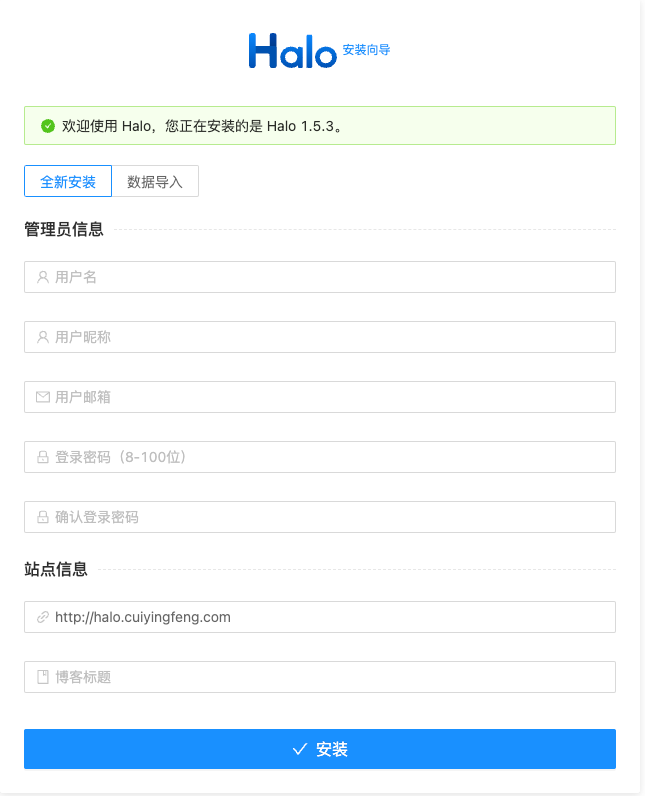This screenshot has height=796, width=645.
Task: Click the 确认登录密码 field
Action: (x=320, y=517)
